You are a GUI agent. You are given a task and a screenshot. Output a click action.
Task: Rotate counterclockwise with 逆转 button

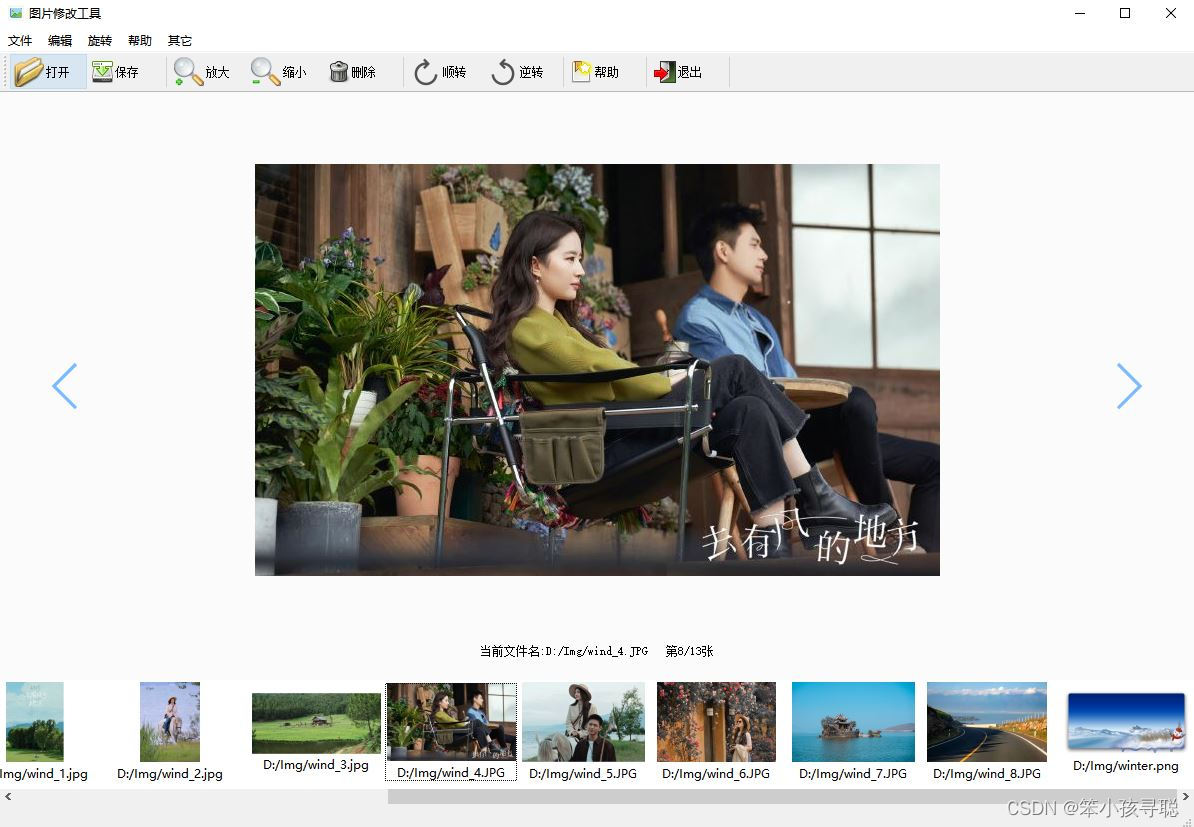[518, 72]
